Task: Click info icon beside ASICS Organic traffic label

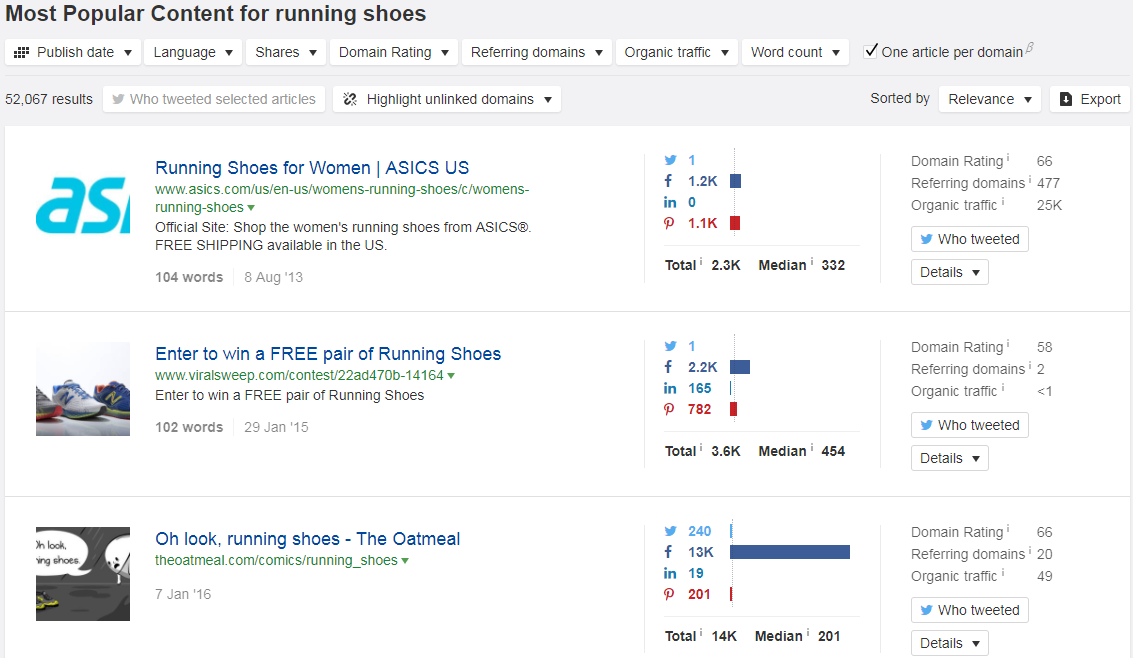Action: [x=1003, y=202]
